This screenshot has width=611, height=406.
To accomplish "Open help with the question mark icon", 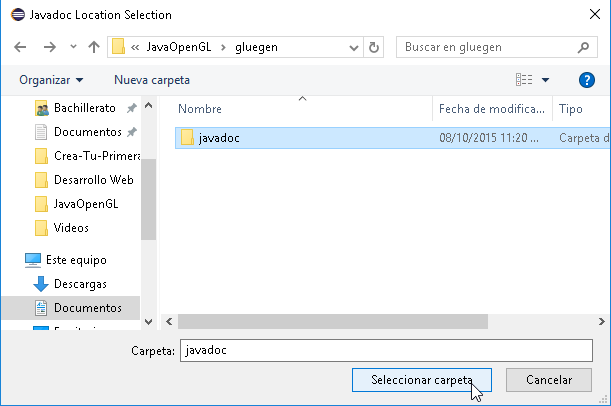I will (586, 80).
